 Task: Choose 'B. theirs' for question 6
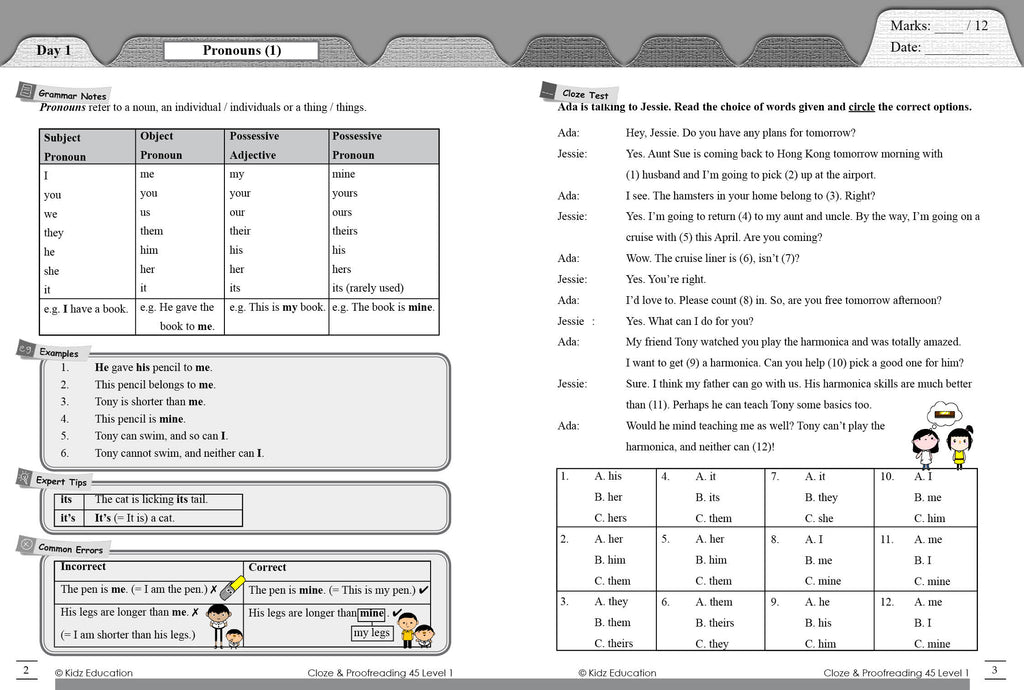714,623
